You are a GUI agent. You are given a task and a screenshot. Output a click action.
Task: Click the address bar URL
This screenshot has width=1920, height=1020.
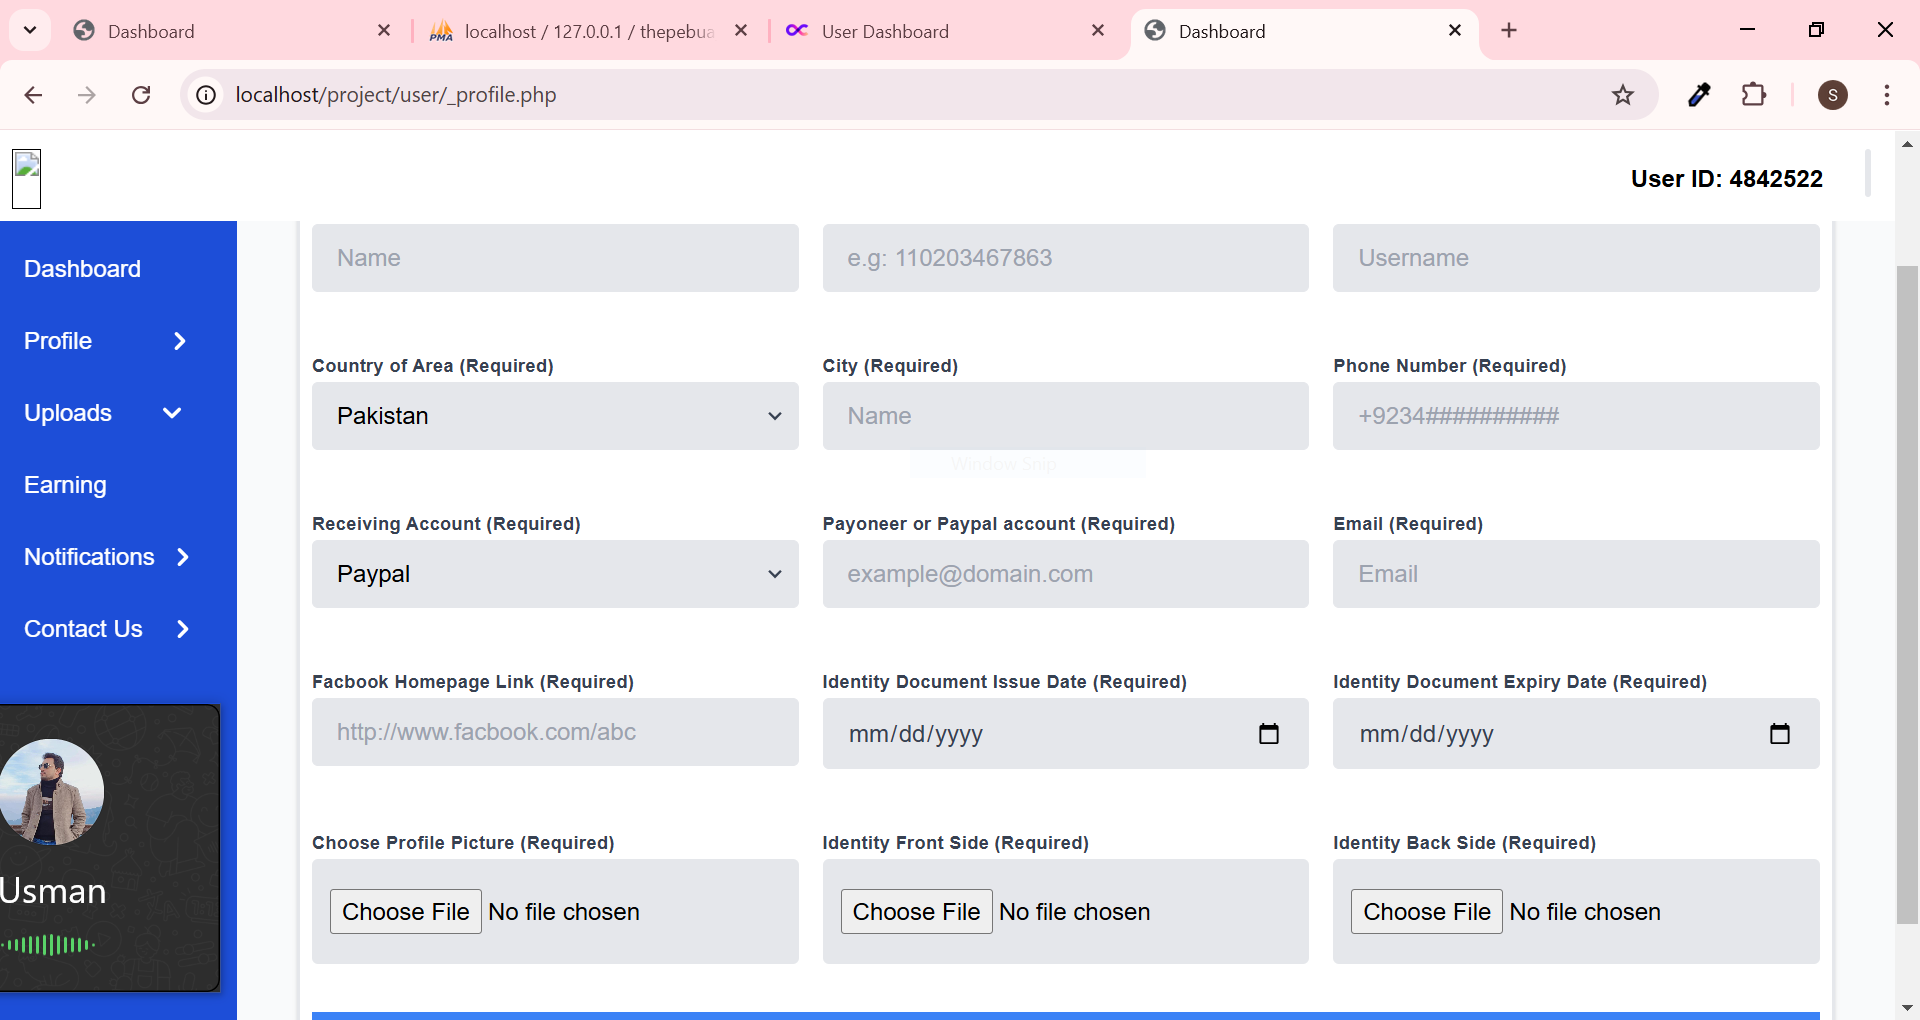pos(396,95)
